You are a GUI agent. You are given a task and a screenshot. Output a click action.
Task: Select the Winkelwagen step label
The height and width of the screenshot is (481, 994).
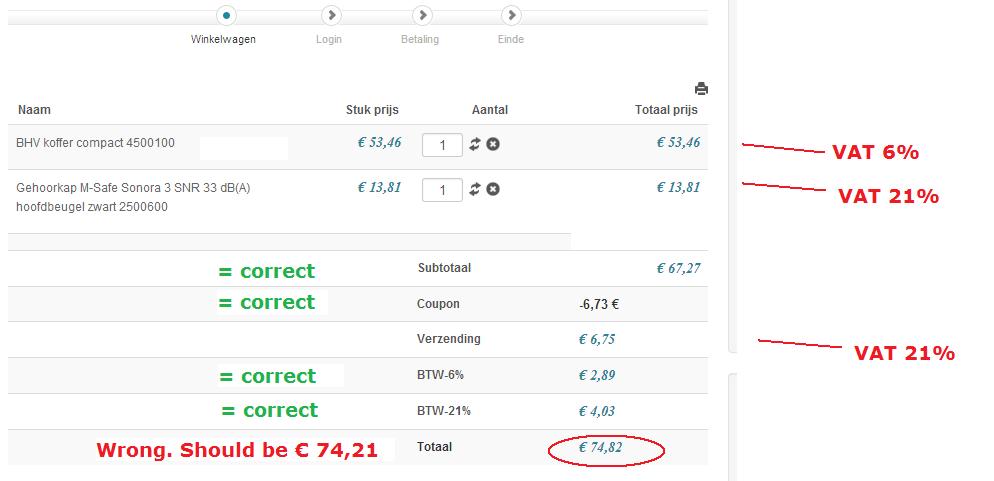click(223, 40)
